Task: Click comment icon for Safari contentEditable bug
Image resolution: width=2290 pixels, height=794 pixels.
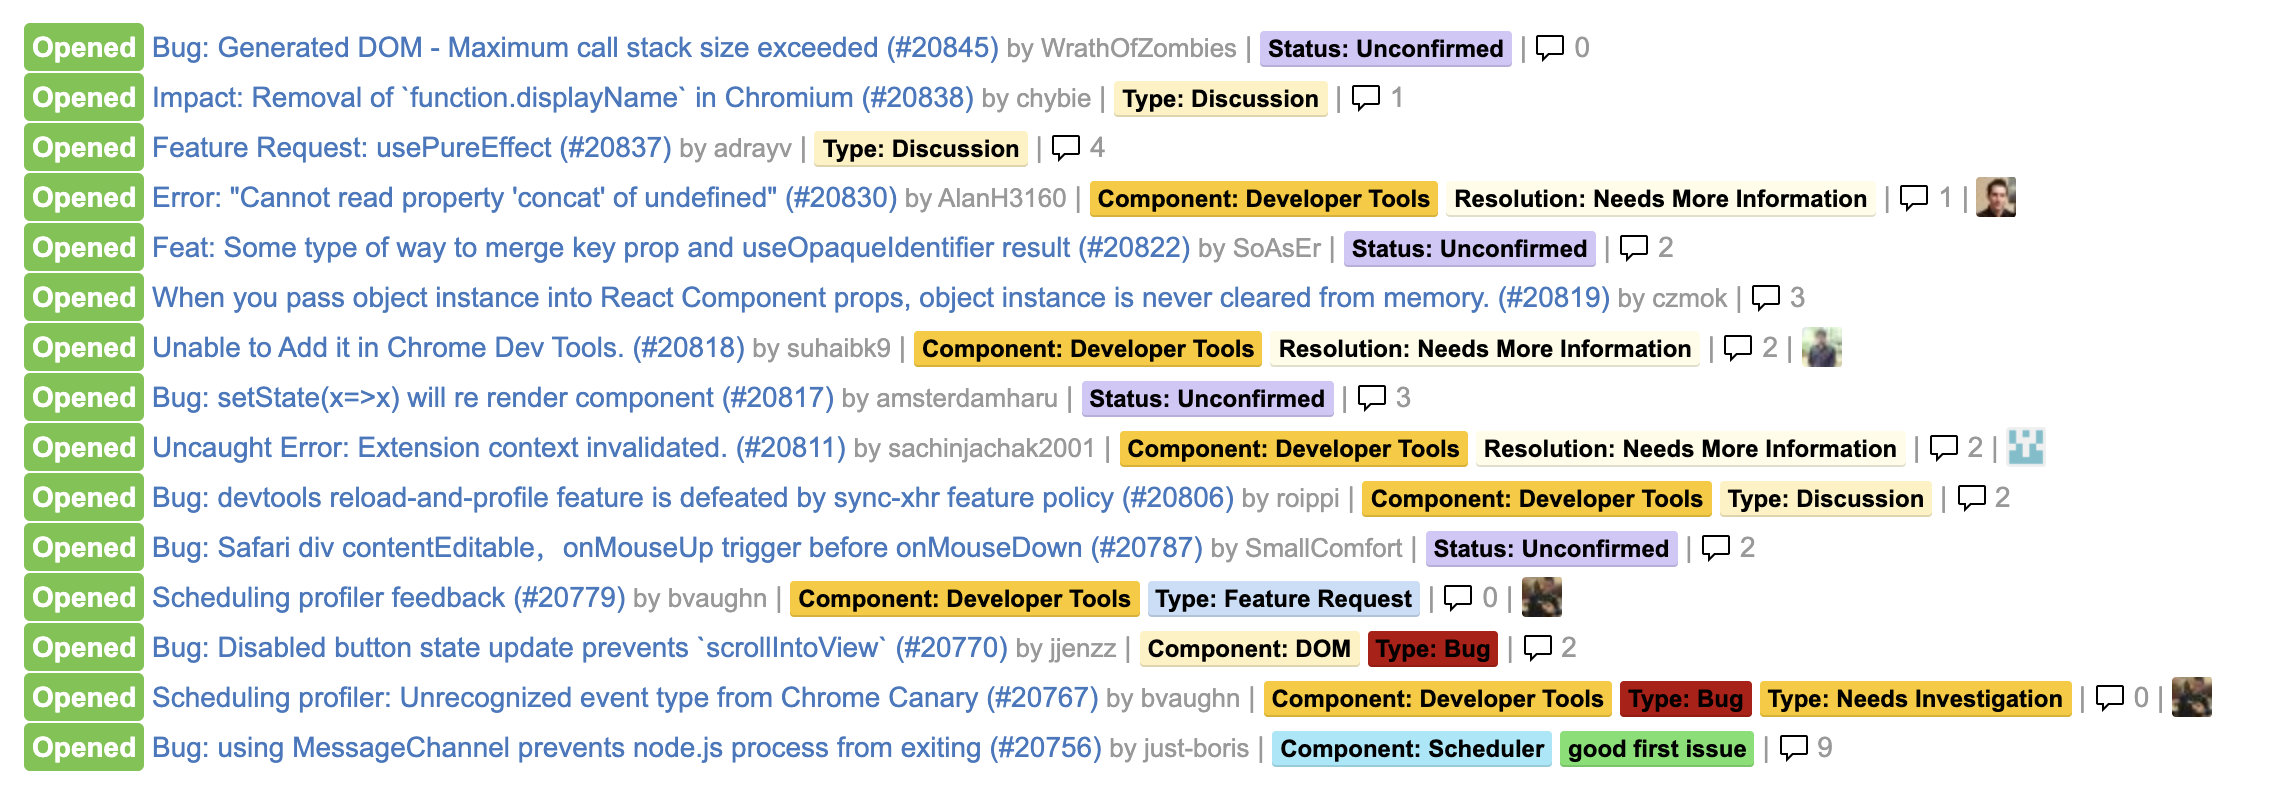Action: pyautogui.click(x=1715, y=547)
